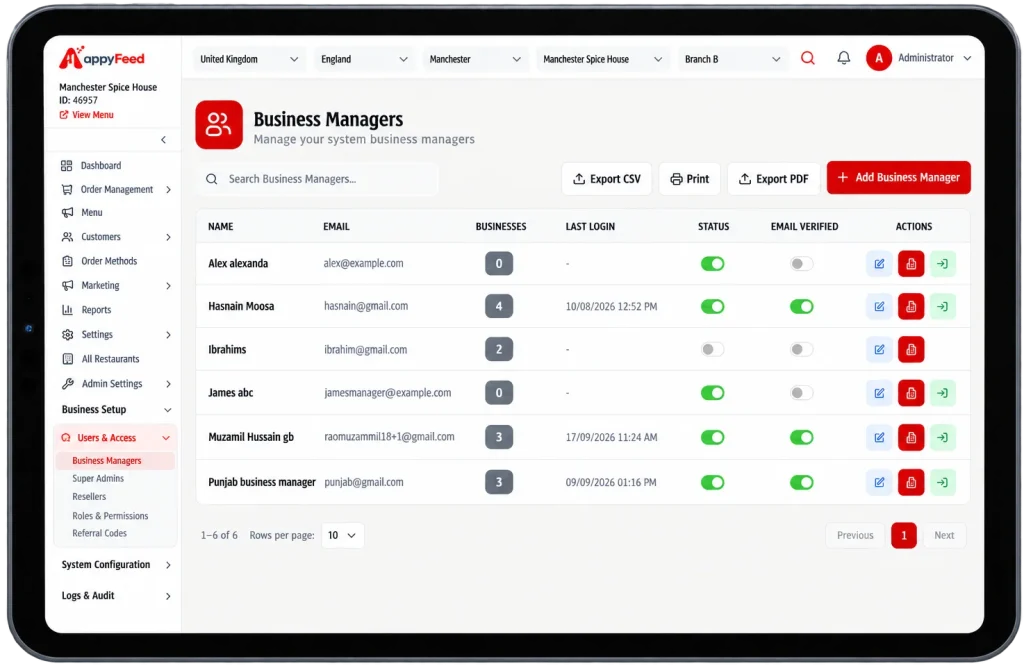
Task: Click red PDF icon for James abc
Action: point(910,393)
